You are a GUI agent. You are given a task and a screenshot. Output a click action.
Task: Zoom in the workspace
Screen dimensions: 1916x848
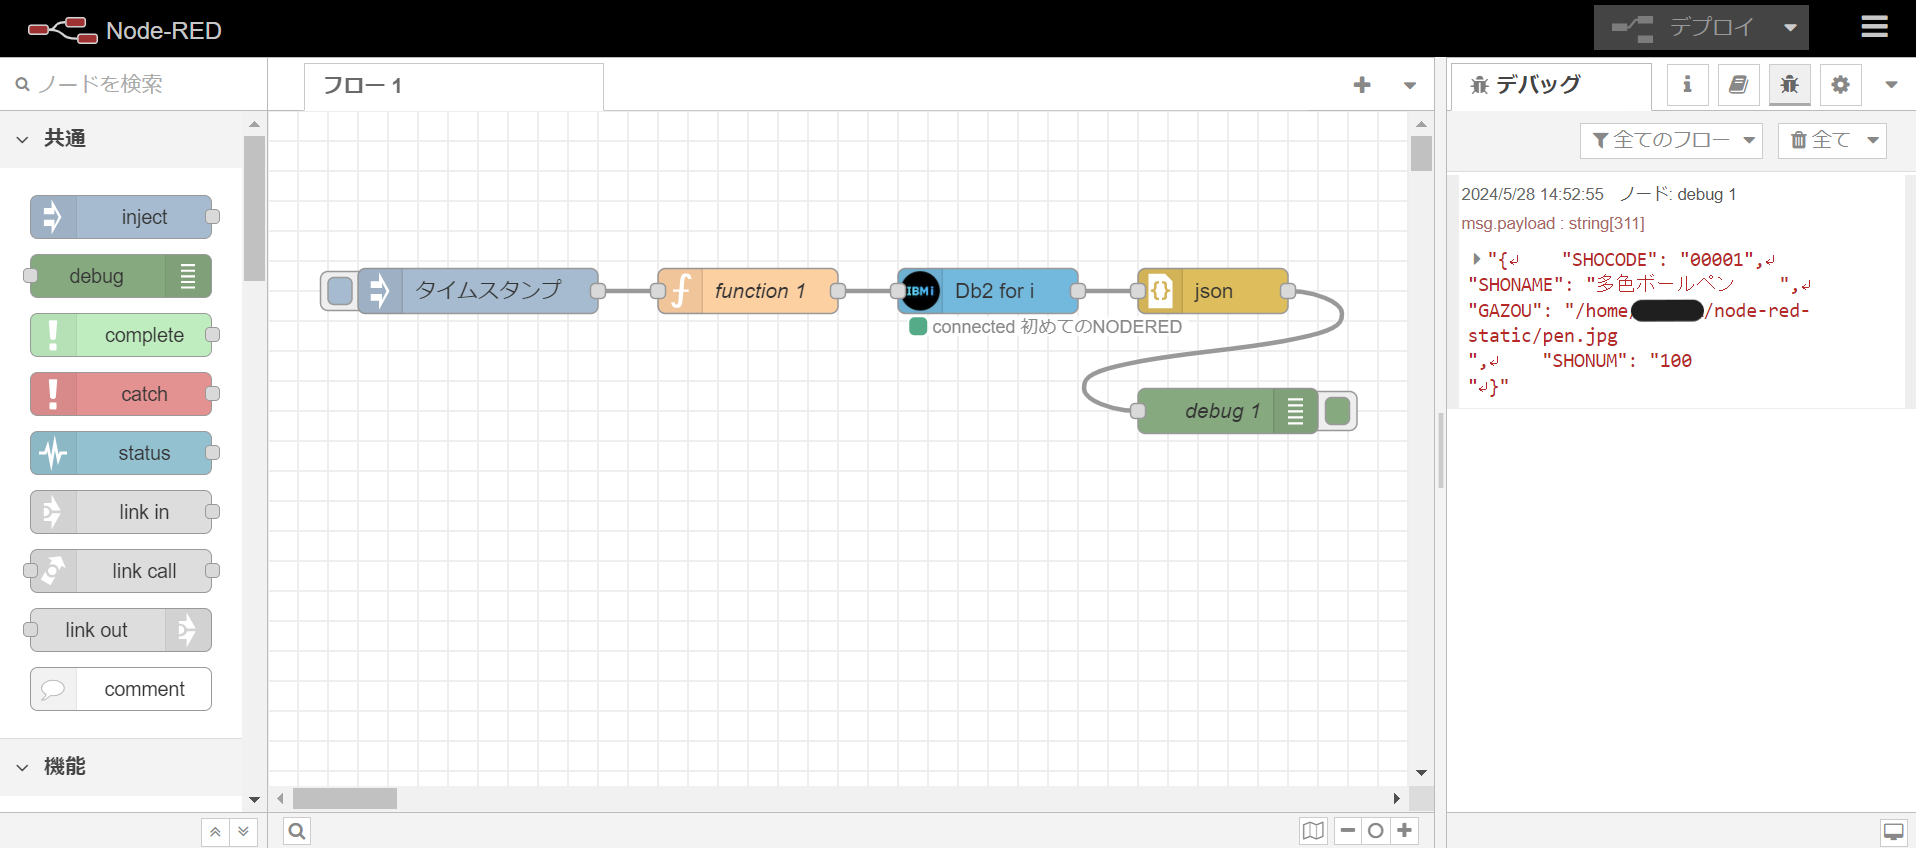click(x=1404, y=831)
